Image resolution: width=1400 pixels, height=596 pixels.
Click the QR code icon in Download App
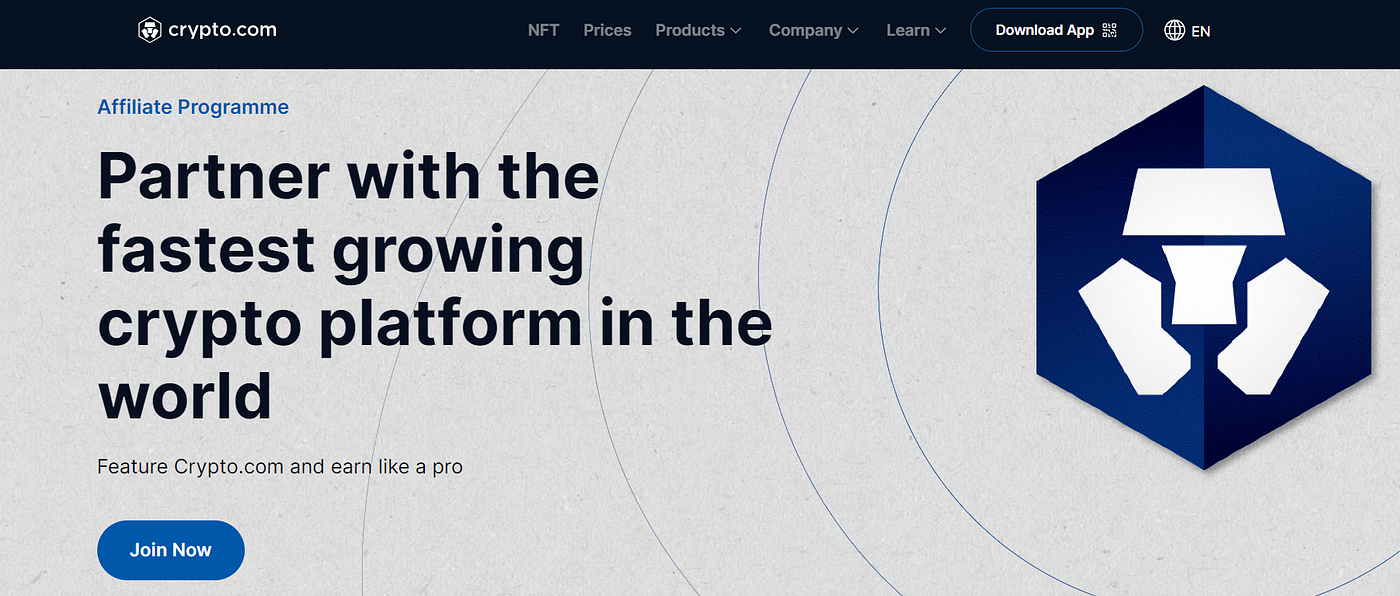pyautogui.click(x=1109, y=30)
